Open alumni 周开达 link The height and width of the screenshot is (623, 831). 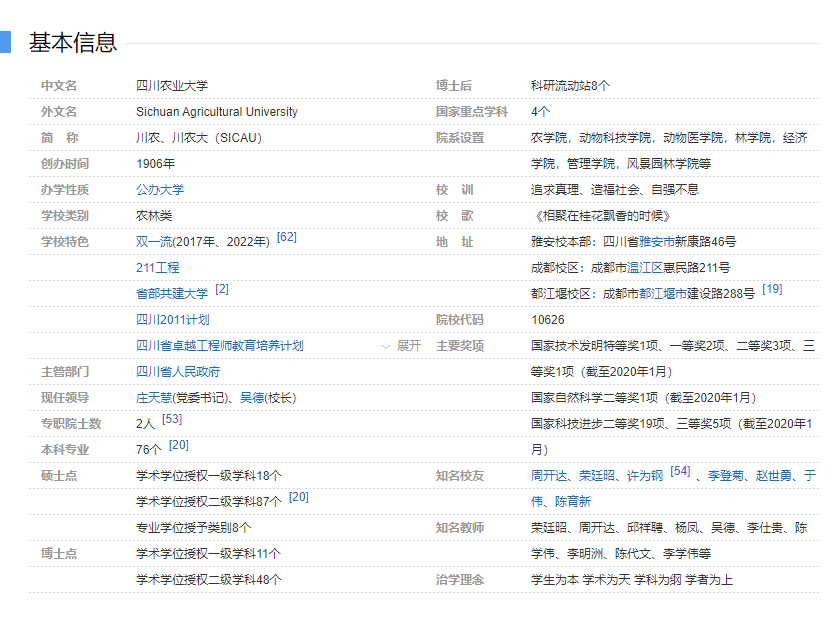click(x=549, y=476)
